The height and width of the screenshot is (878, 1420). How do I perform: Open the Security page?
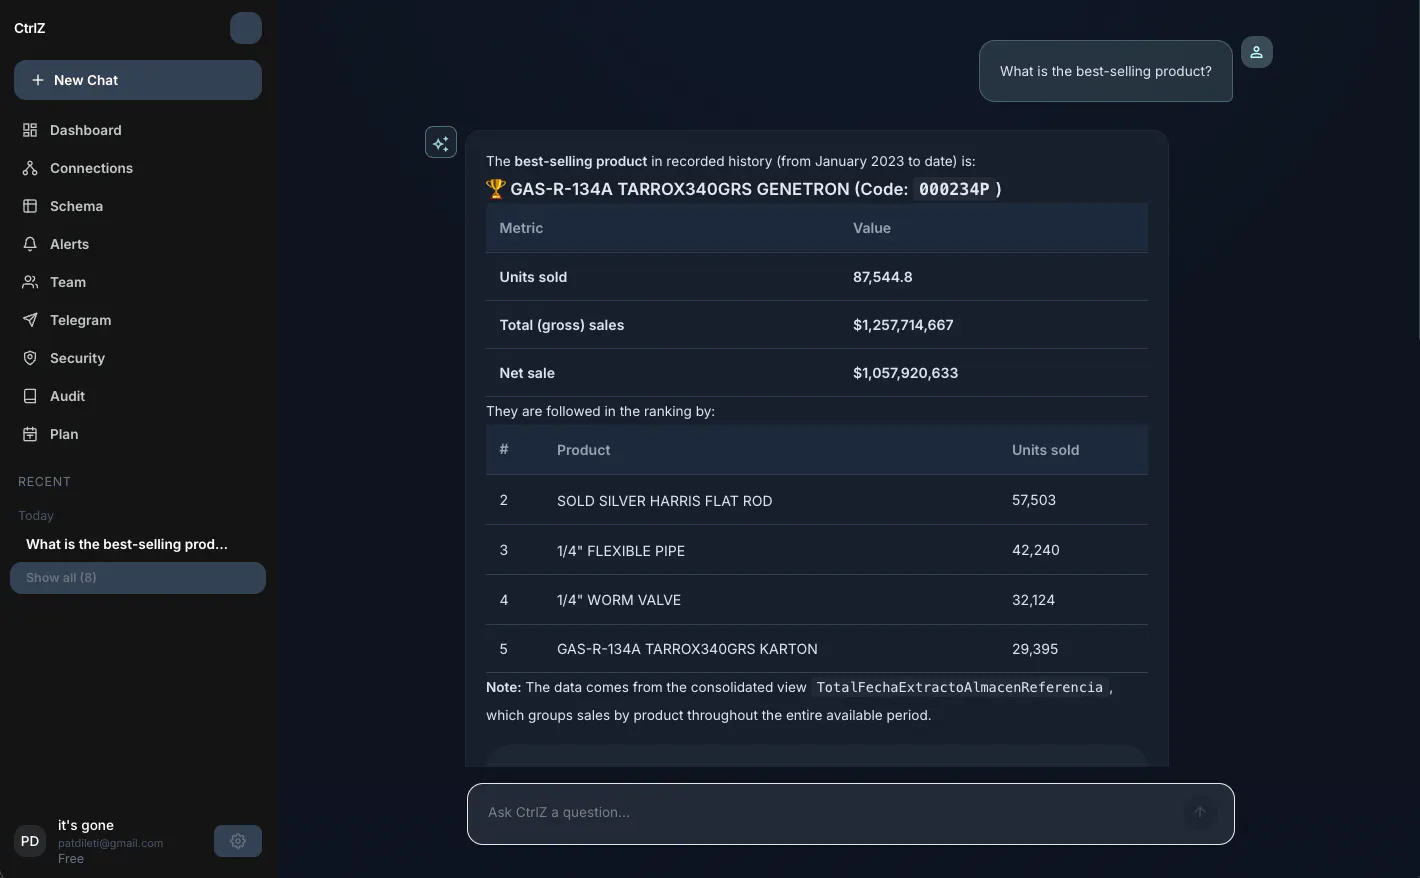(x=138, y=358)
